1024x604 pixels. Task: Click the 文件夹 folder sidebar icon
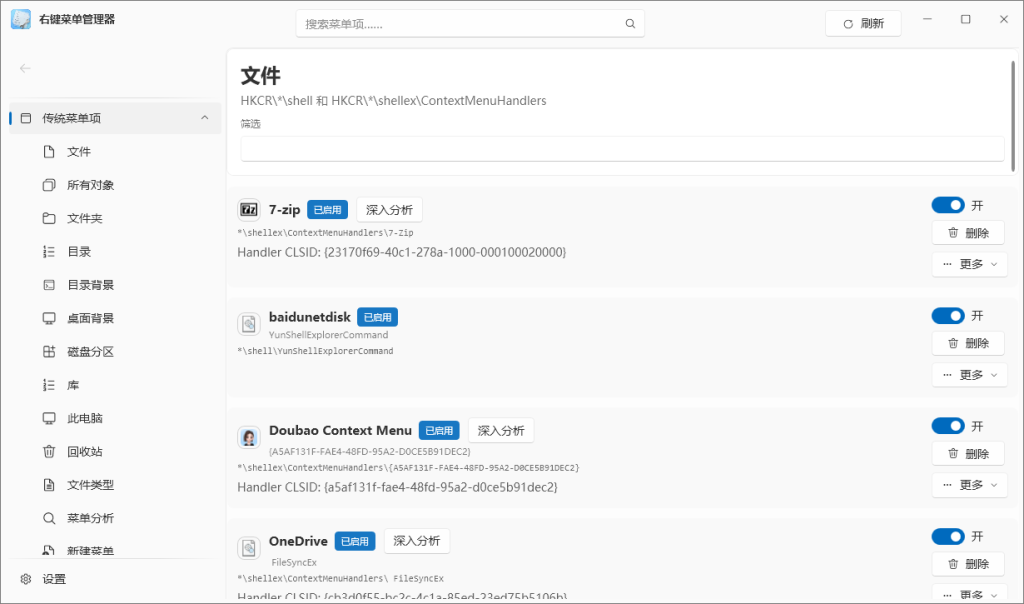coord(49,218)
